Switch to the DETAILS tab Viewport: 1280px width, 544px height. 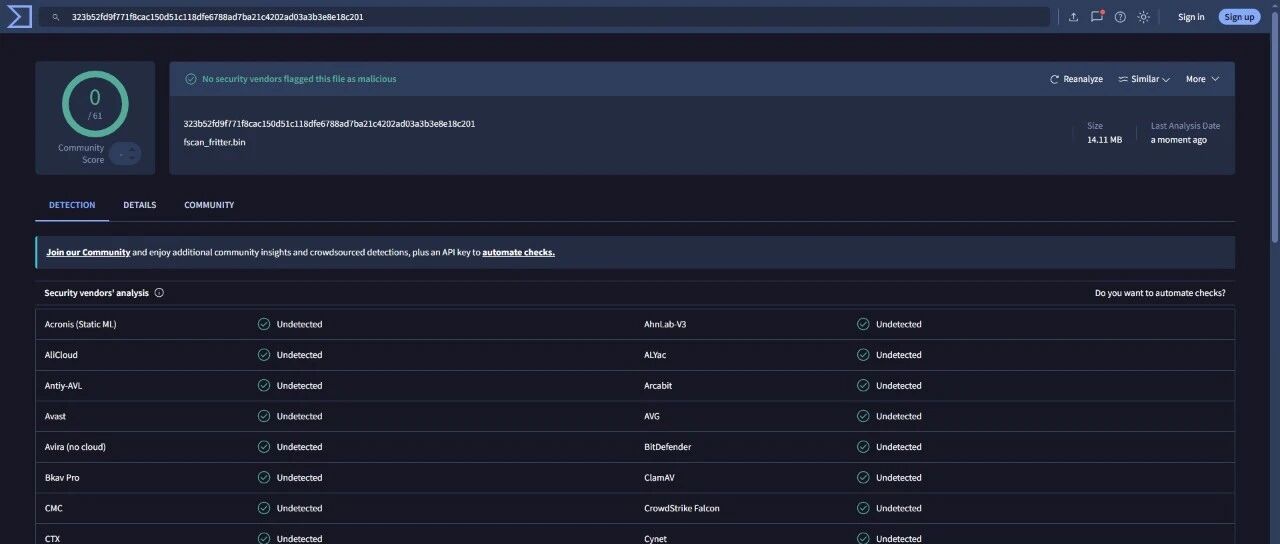pyautogui.click(x=140, y=205)
